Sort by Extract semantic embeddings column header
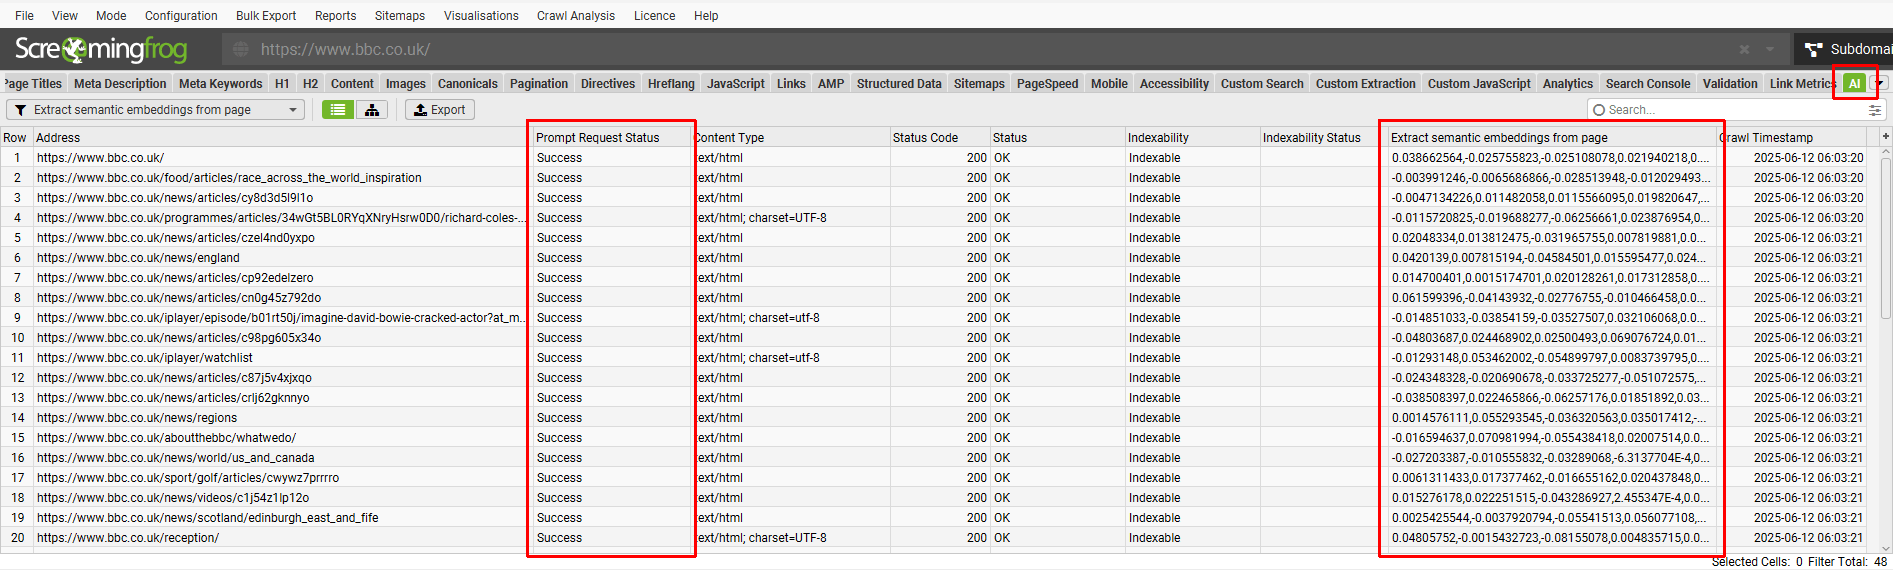Viewport: 1893px width, 570px height. [1551, 137]
